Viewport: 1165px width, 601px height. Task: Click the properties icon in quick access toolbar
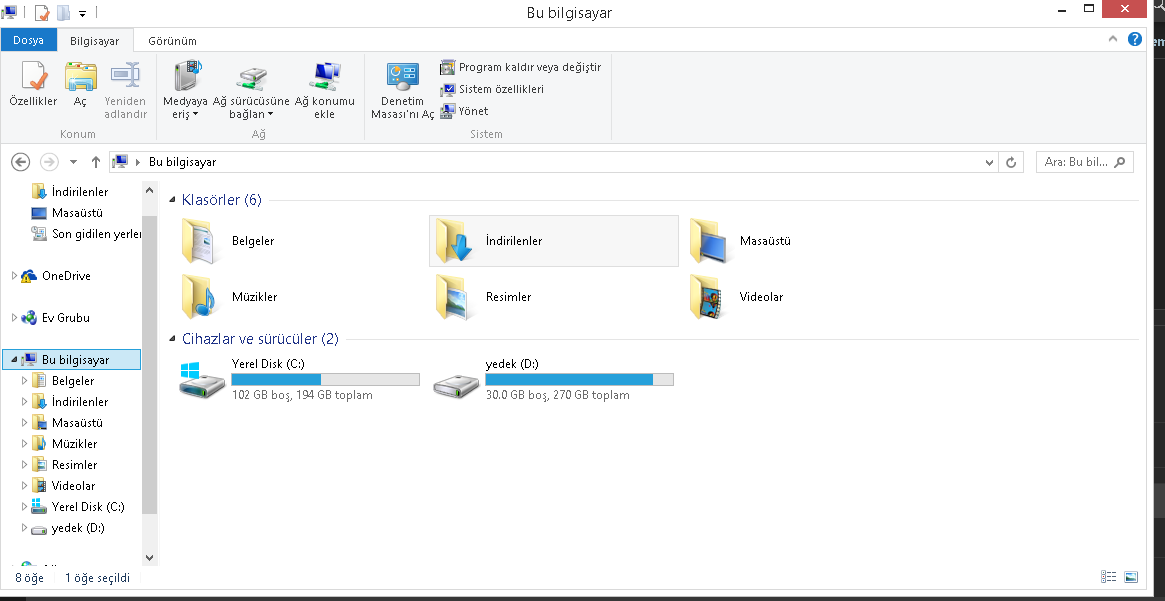click(x=42, y=13)
